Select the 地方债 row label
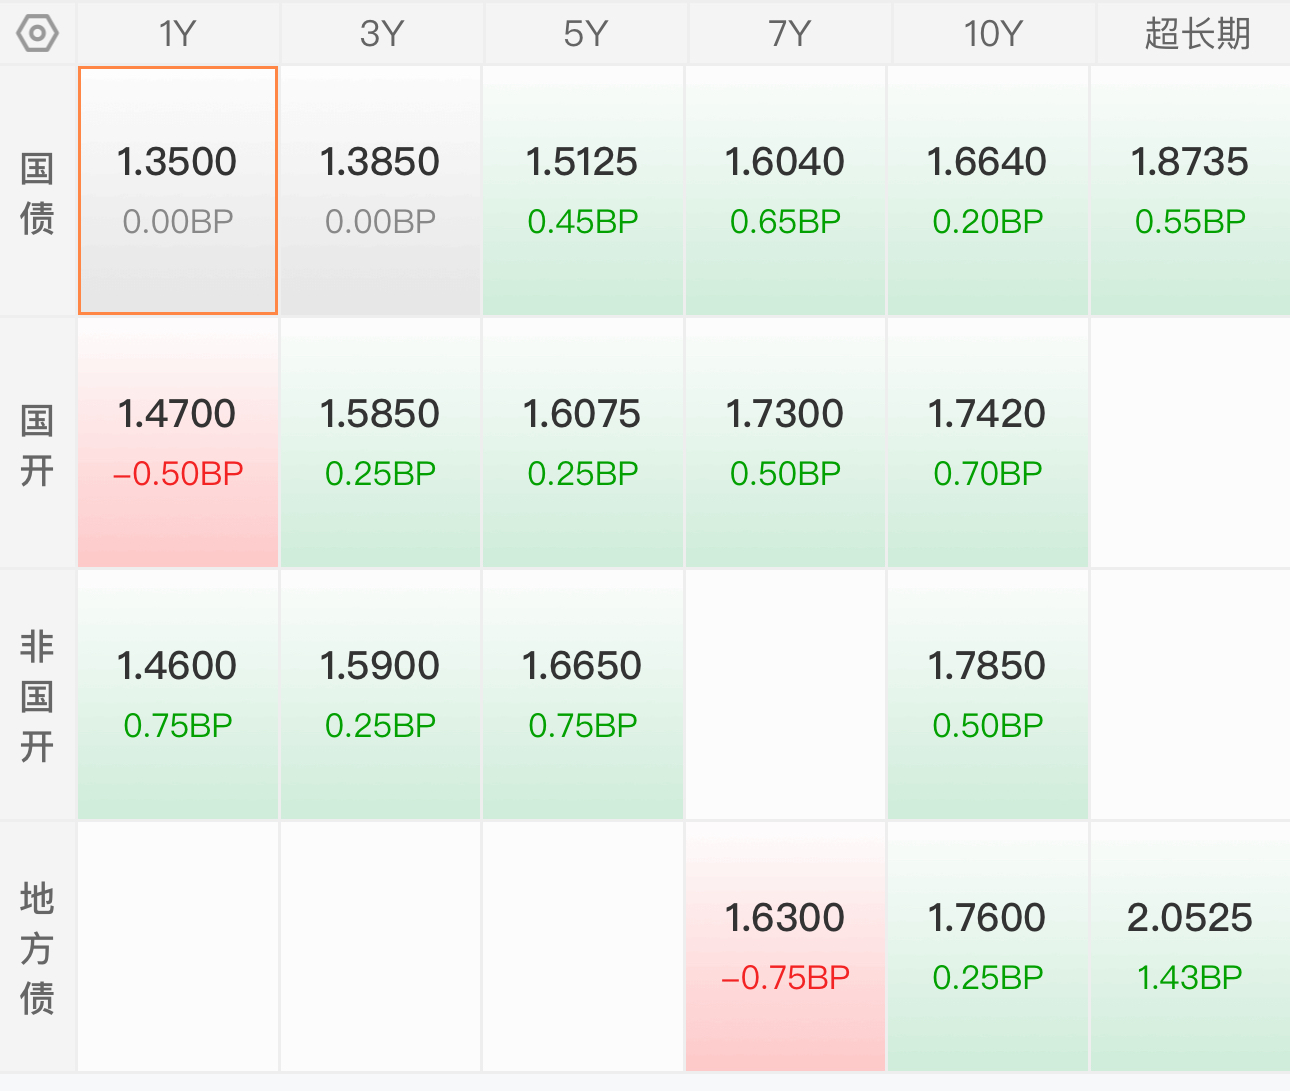This screenshot has width=1290, height=1091. coord(37,948)
